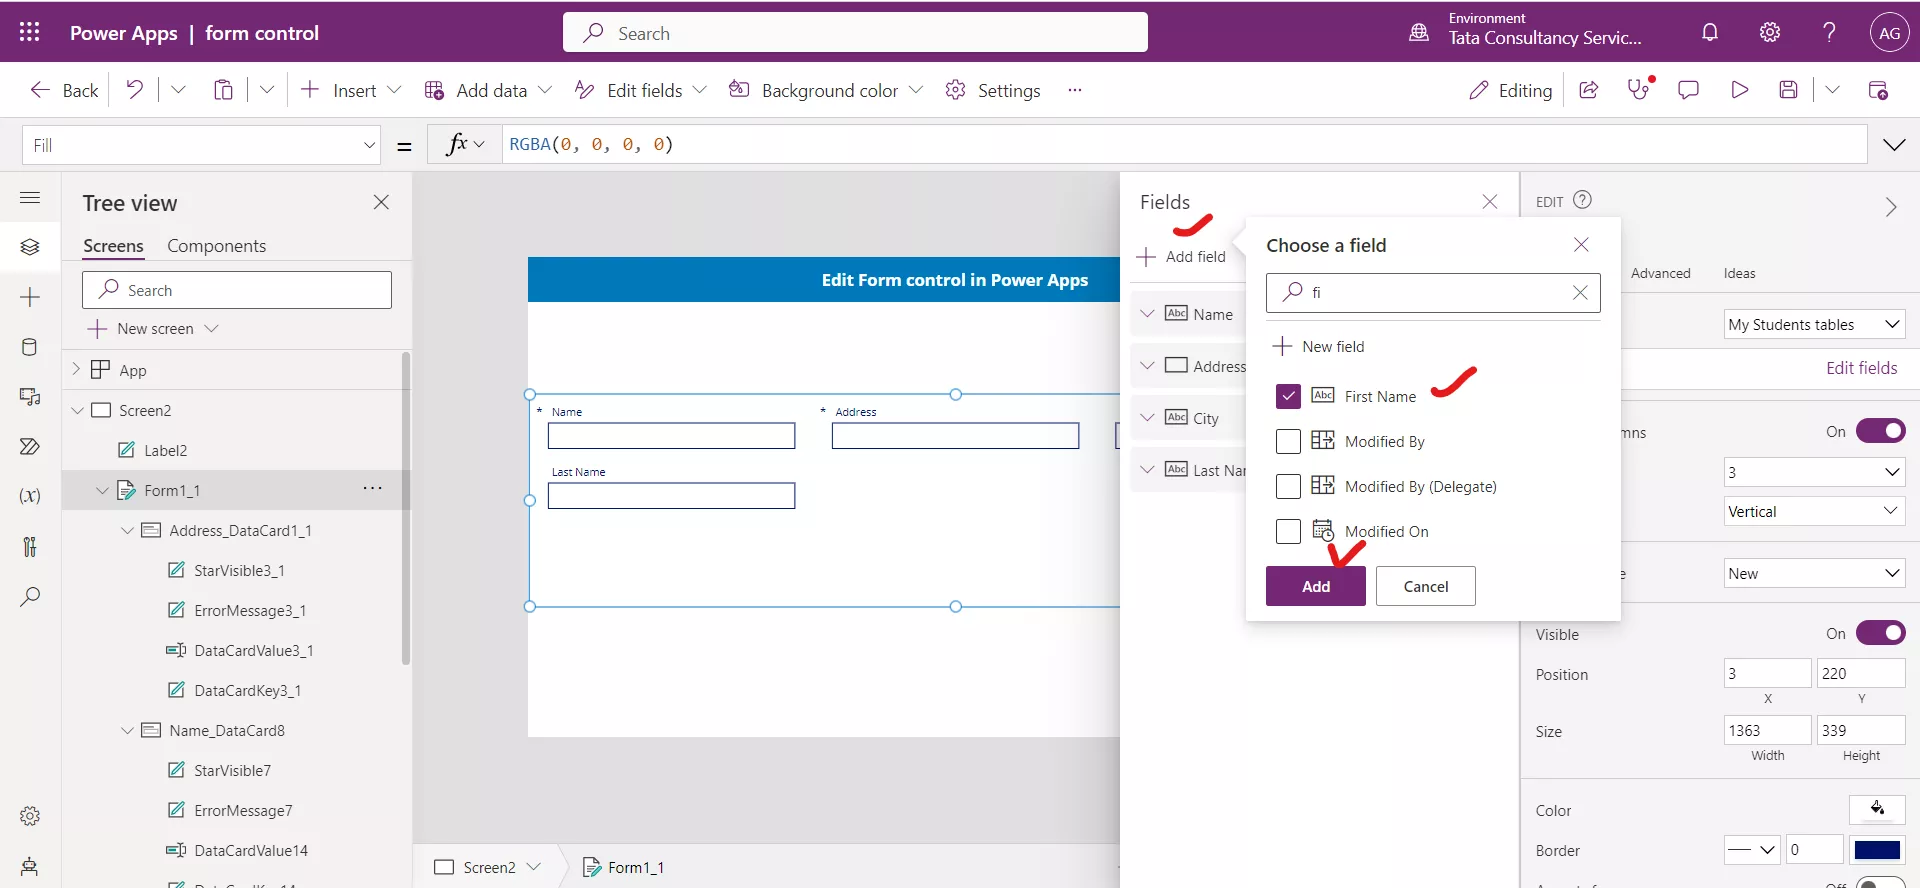Open the notifications bell
Image resolution: width=1920 pixels, height=888 pixels.
(1710, 32)
